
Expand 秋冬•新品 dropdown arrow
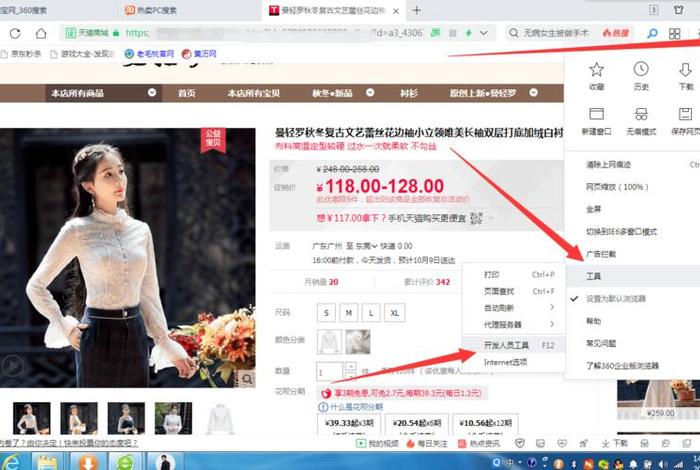click(x=370, y=92)
